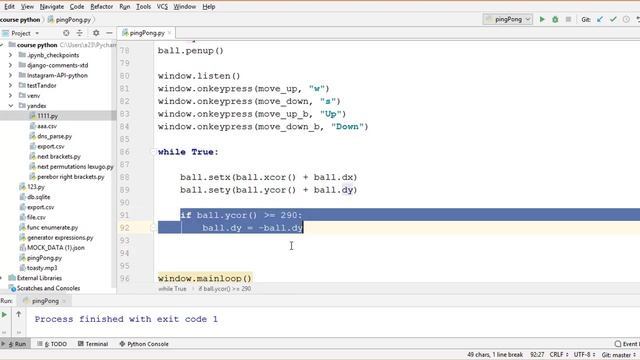This screenshot has height=360, width=640.
Task: Collapse the yandex folder
Action: click(x=11, y=106)
